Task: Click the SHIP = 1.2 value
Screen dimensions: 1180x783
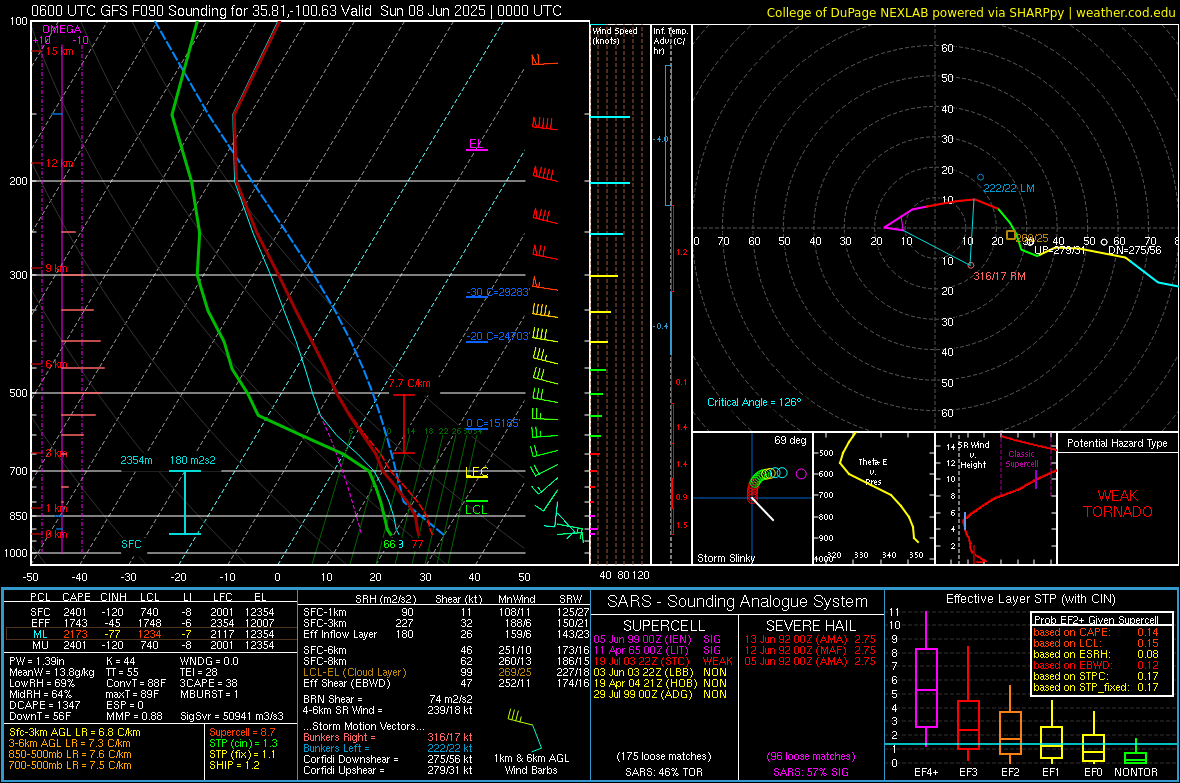Action: (234, 765)
